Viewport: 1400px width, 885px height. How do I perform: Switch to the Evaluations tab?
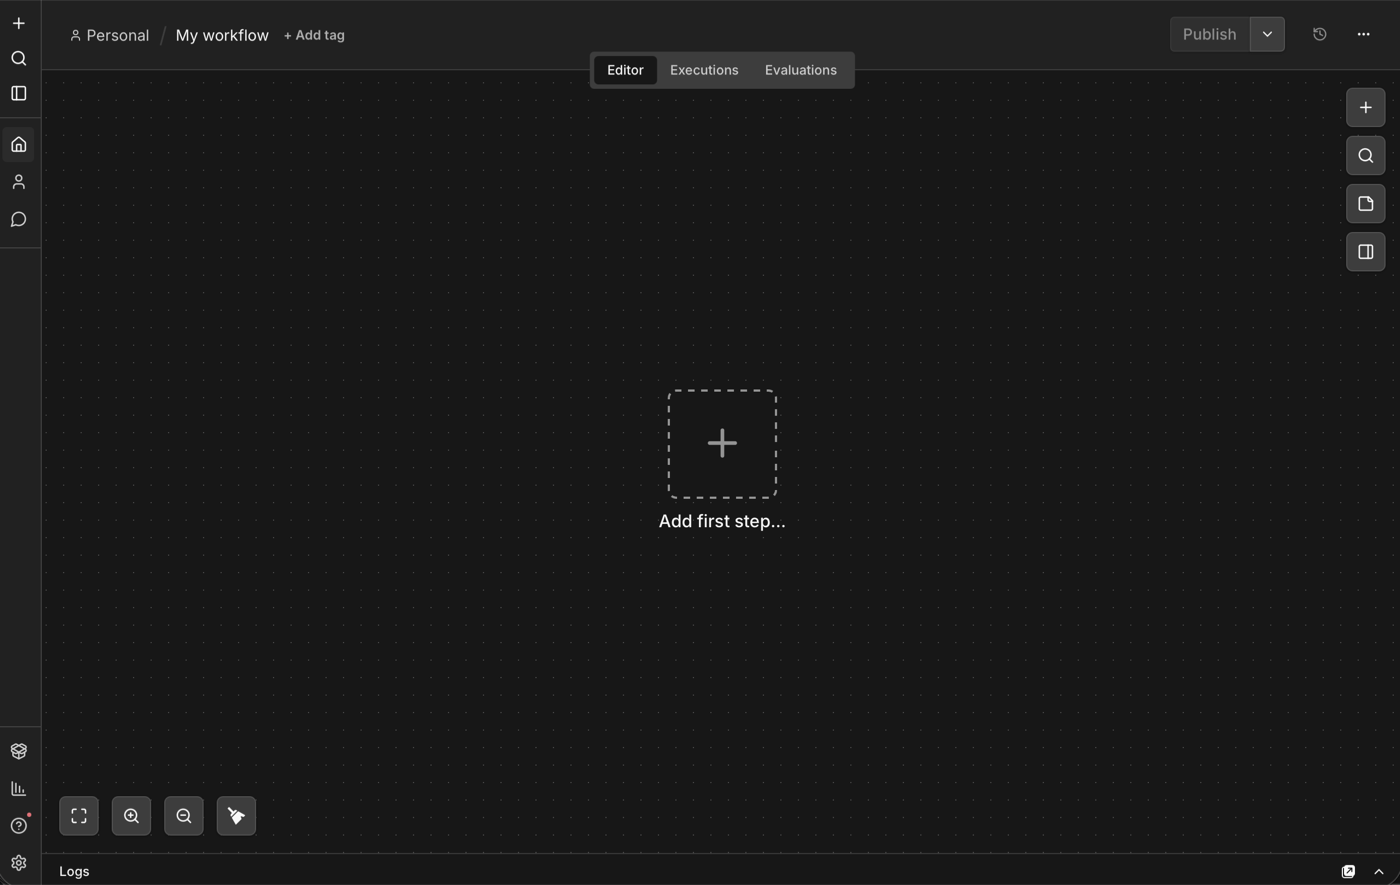pos(801,70)
